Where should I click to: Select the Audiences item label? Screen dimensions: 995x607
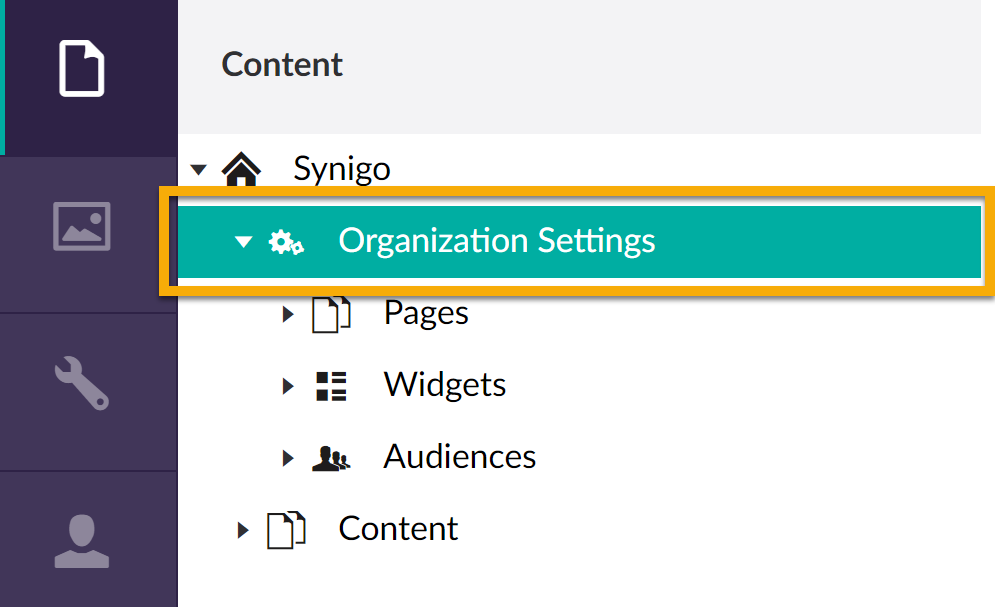tap(460, 457)
